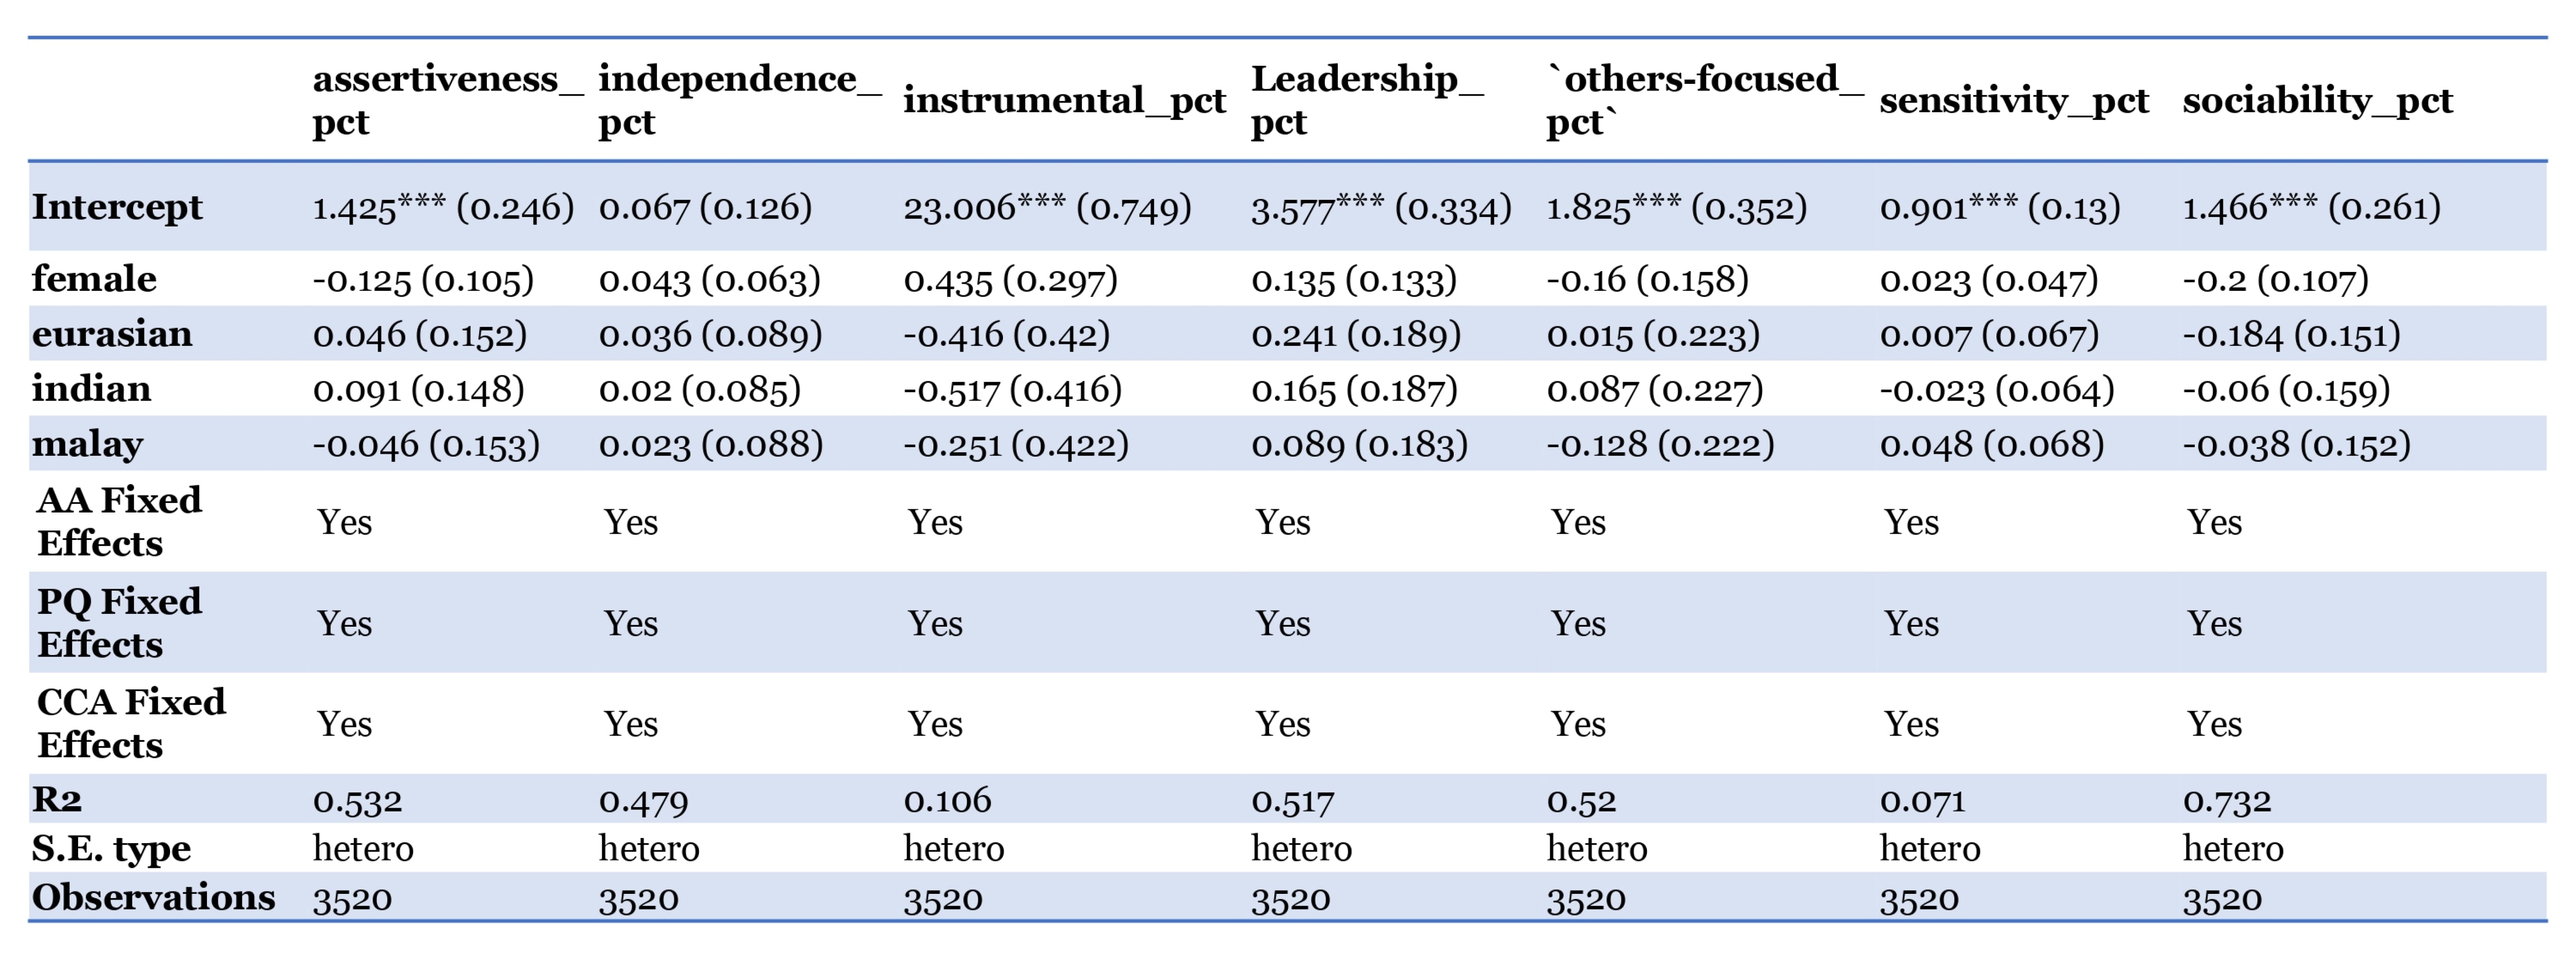Click the instrumental_pct column header
The width and height of the screenshot is (2576, 972).
pyautogui.click(x=1064, y=100)
